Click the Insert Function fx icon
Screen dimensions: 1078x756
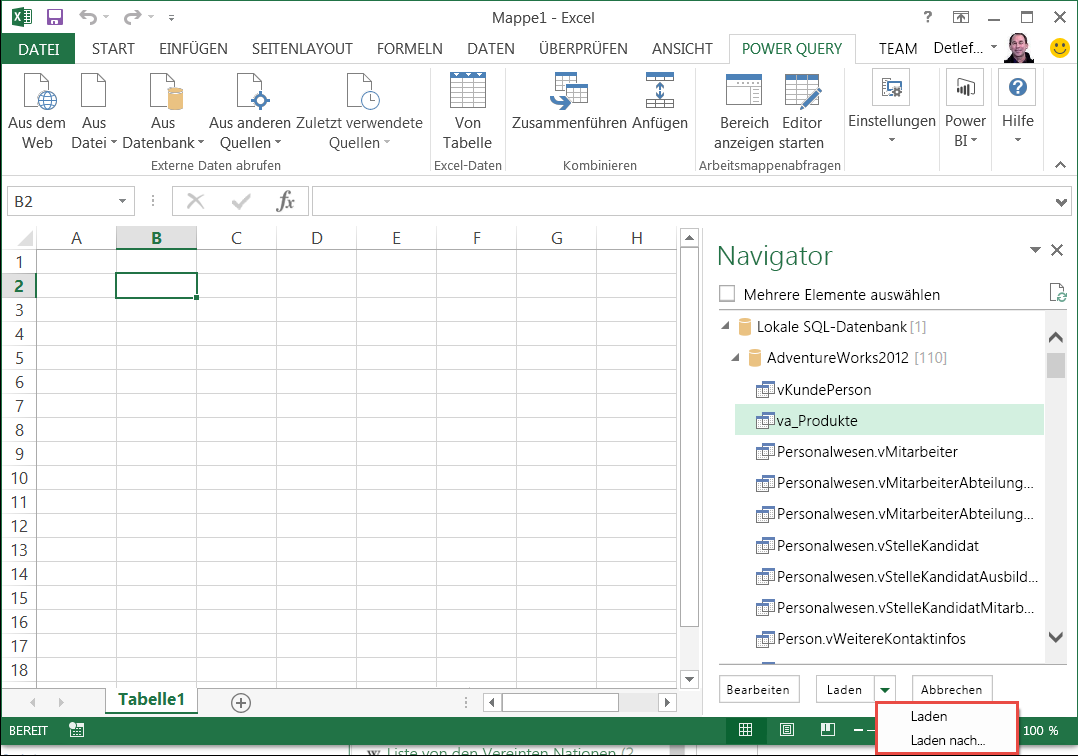point(285,201)
